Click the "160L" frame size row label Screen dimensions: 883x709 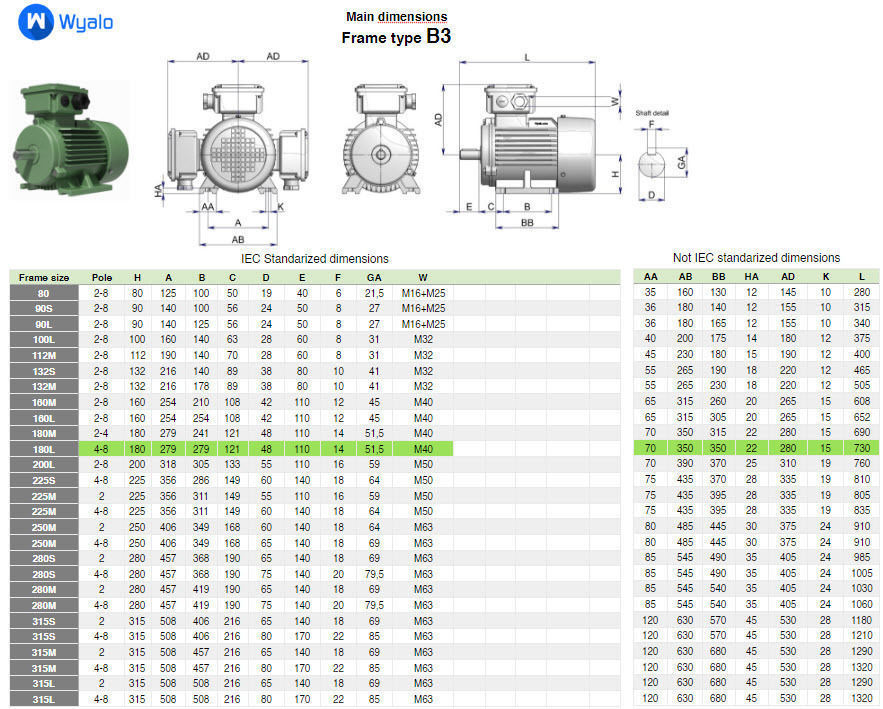(43, 418)
